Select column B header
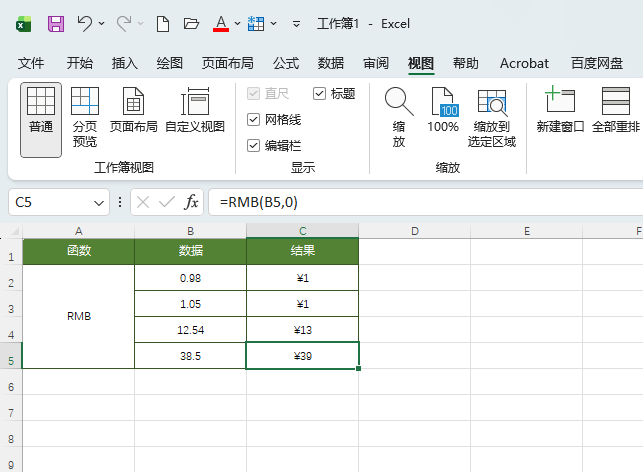This screenshot has height=472, width=643. (x=191, y=231)
